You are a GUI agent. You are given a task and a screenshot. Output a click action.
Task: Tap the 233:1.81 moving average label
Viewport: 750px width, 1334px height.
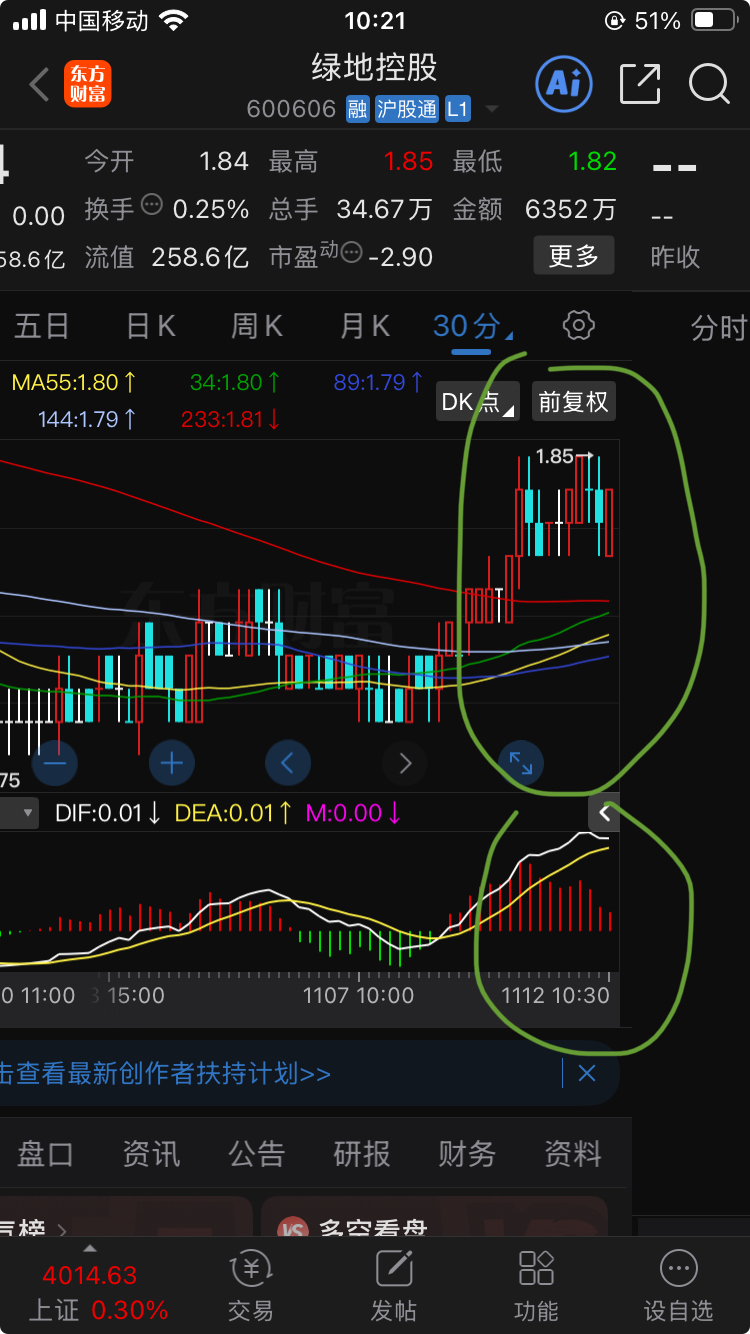coord(231,420)
